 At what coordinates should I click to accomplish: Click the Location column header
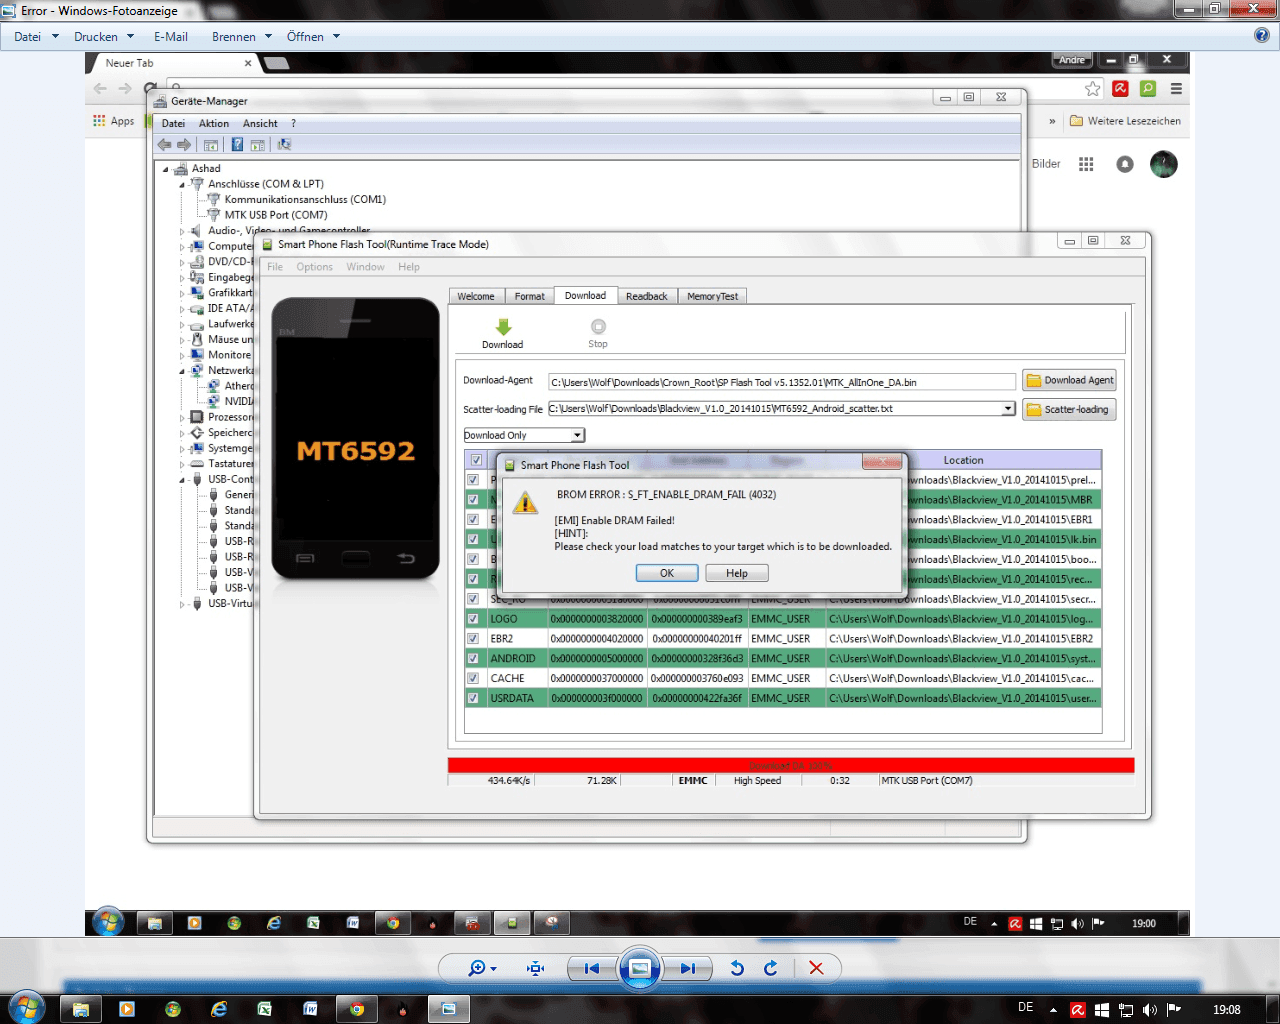pyautogui.click(x=963, y=460)
